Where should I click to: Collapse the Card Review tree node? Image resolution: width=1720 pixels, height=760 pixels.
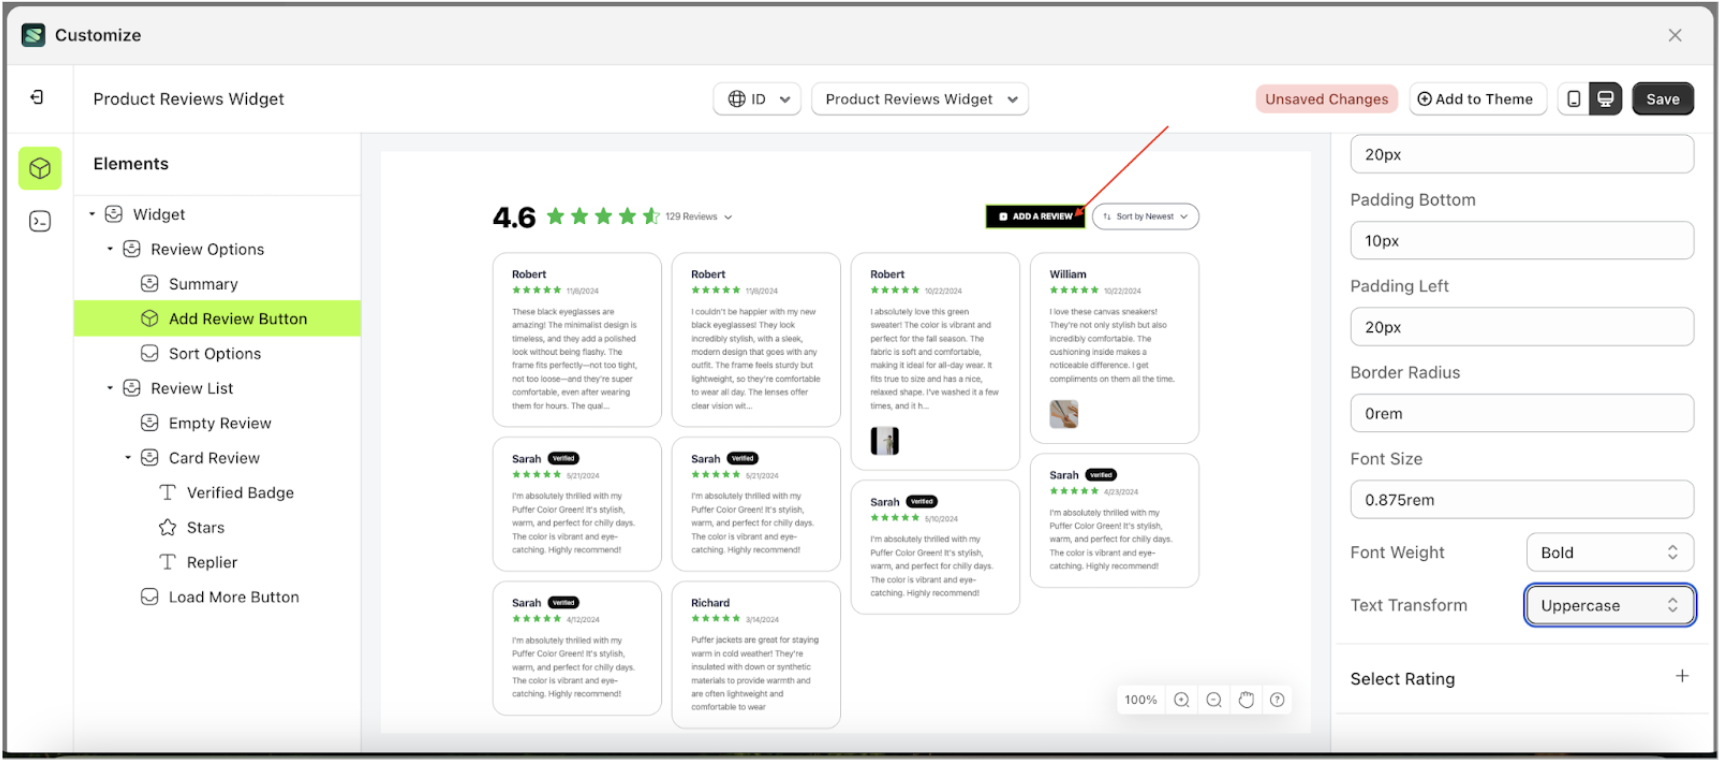(x=128, y=458)
